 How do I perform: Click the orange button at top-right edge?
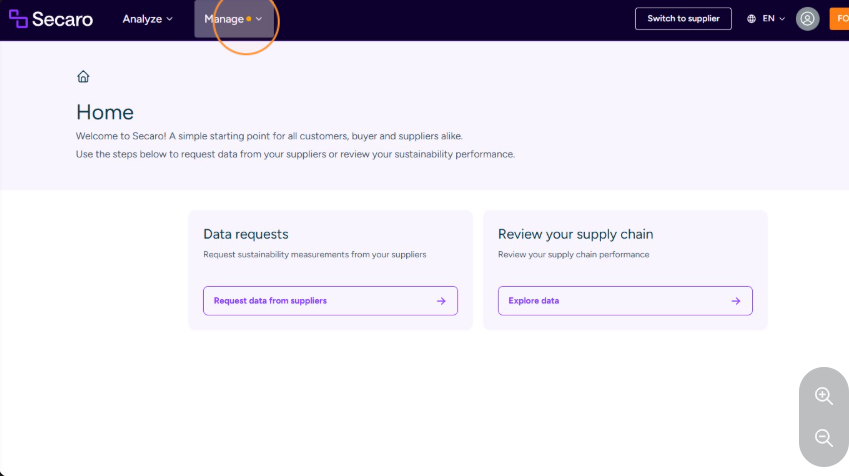(x=839, y=19)
